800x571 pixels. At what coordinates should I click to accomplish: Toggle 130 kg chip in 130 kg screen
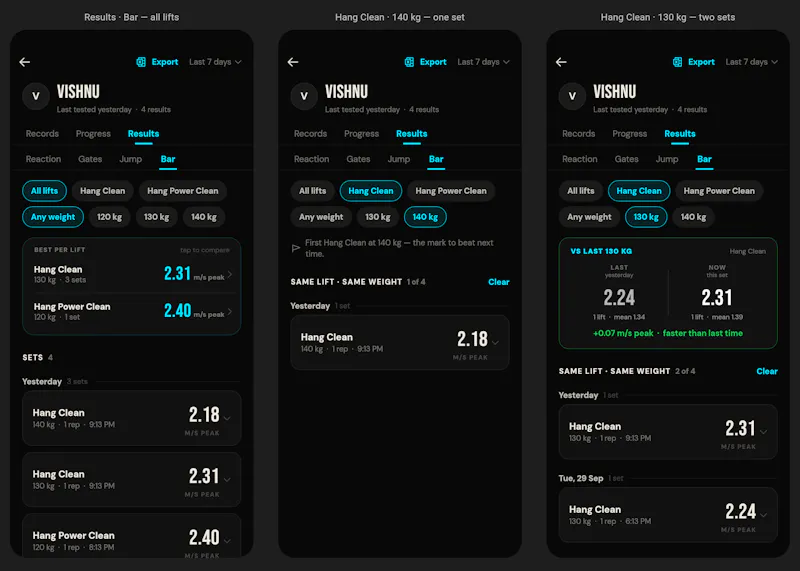pyautogui.click(x=646, y=217)
